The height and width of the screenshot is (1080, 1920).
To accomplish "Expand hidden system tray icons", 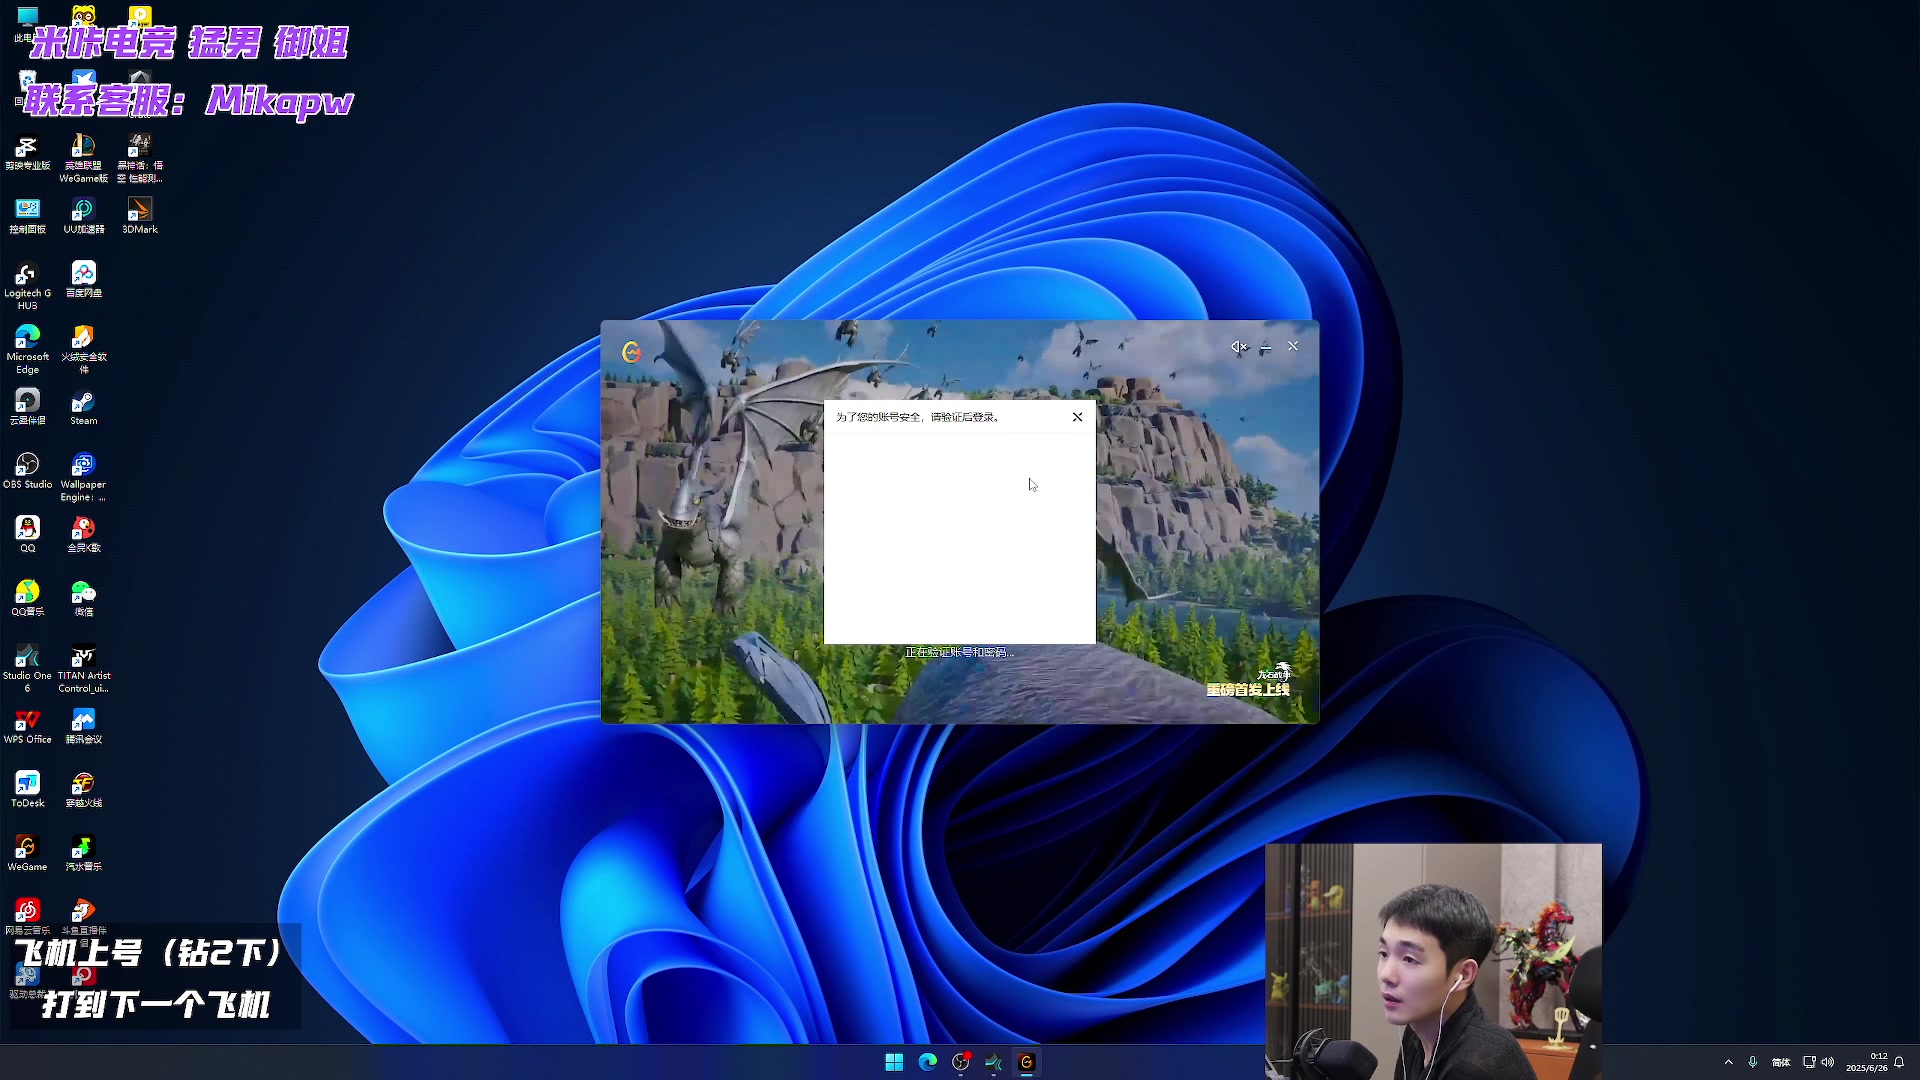I will click(1728, 1062).
